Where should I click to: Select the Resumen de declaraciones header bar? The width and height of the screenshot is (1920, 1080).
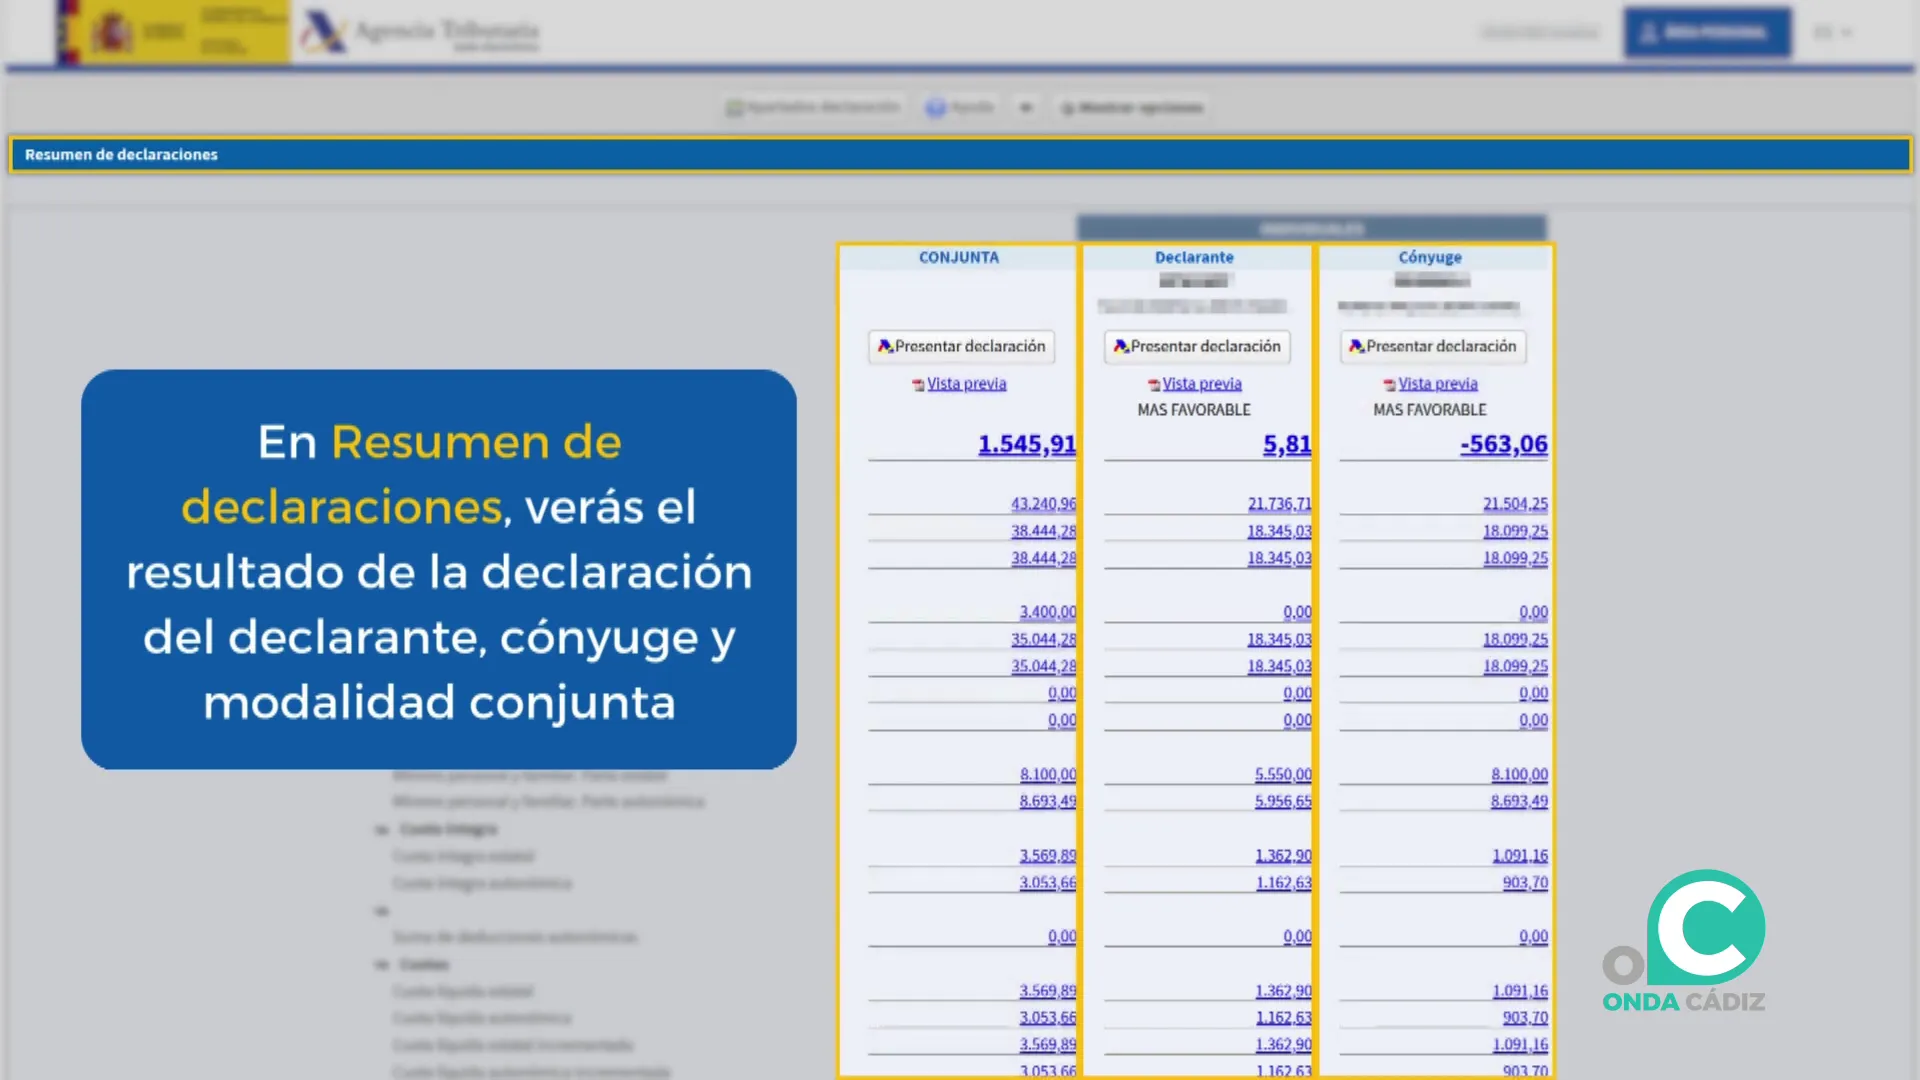click(120, 155)
